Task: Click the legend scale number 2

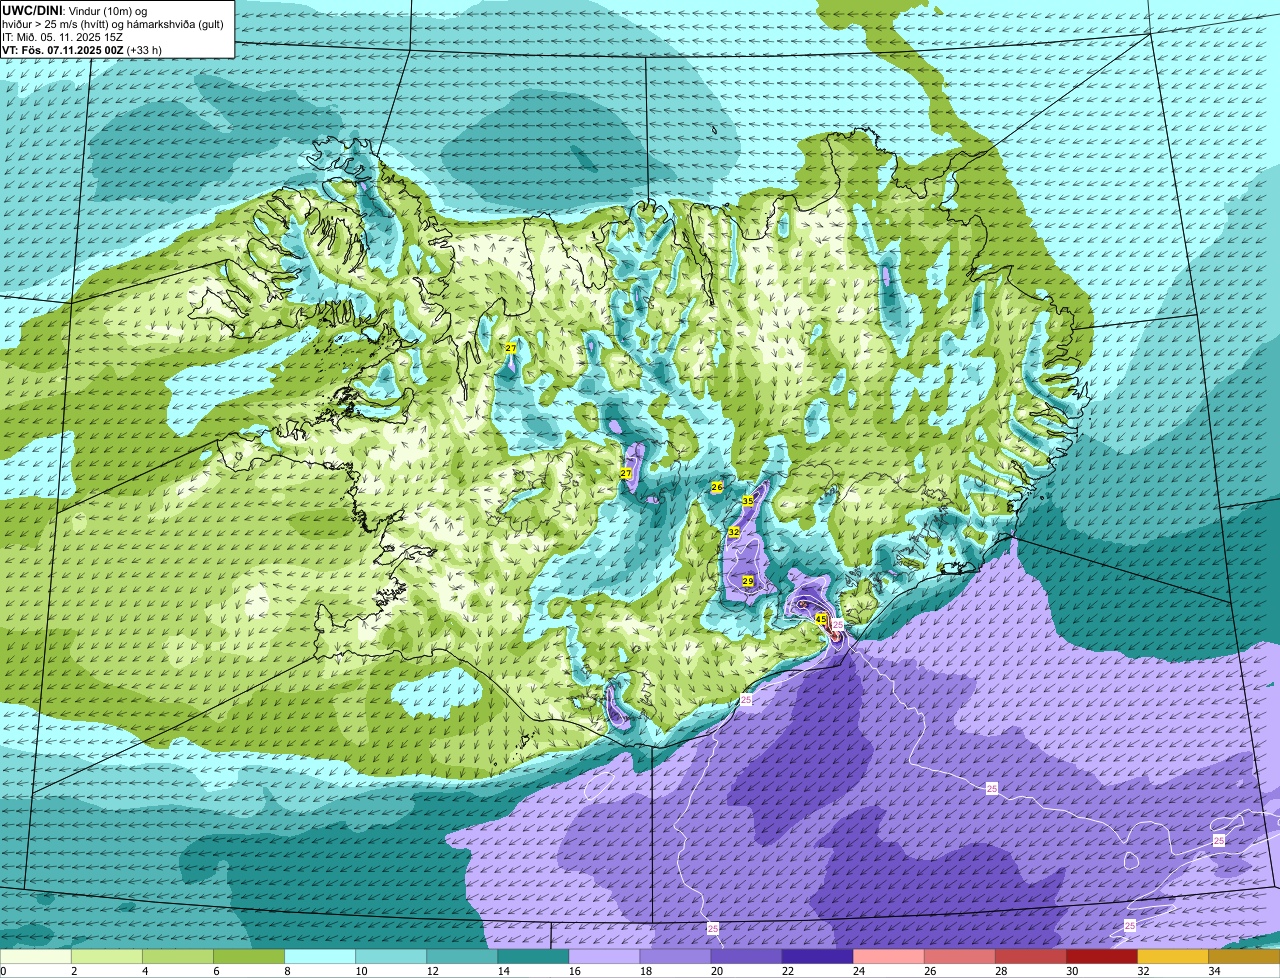Action: (73, 971)
